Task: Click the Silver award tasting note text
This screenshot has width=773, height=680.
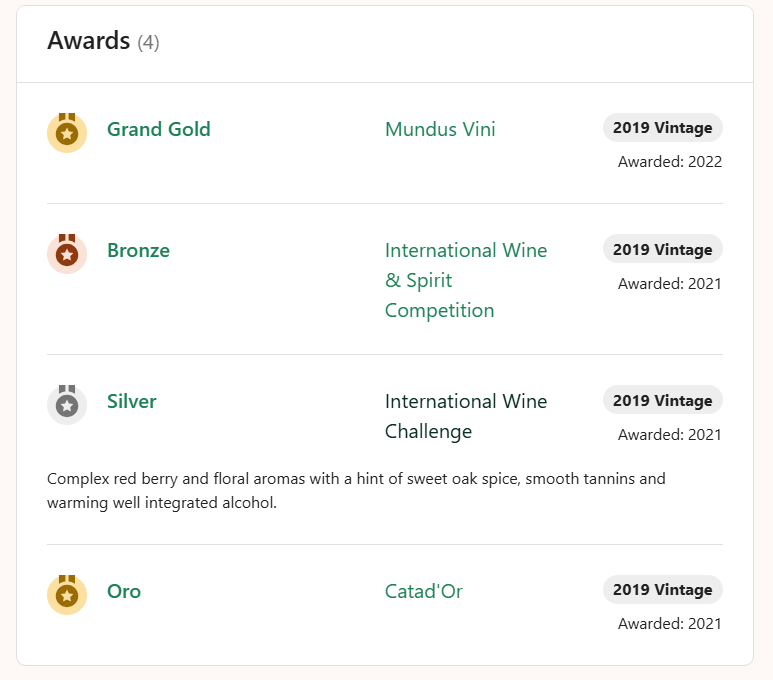Action: tap(355, 491)
